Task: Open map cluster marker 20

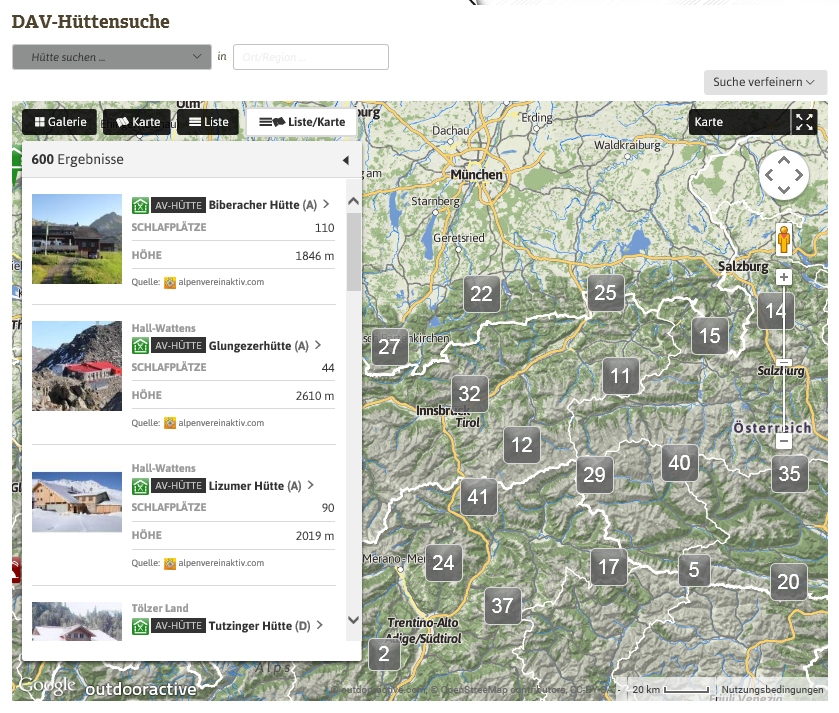Action: 789,582
